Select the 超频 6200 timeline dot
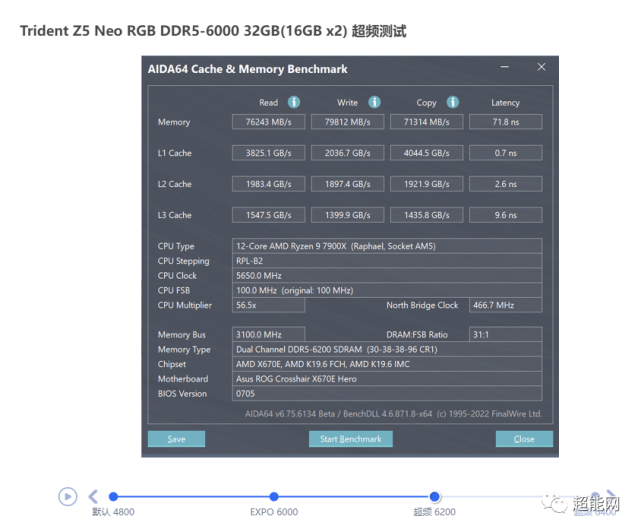Viewport: 641px width, 532px height. tap(435, 497)
